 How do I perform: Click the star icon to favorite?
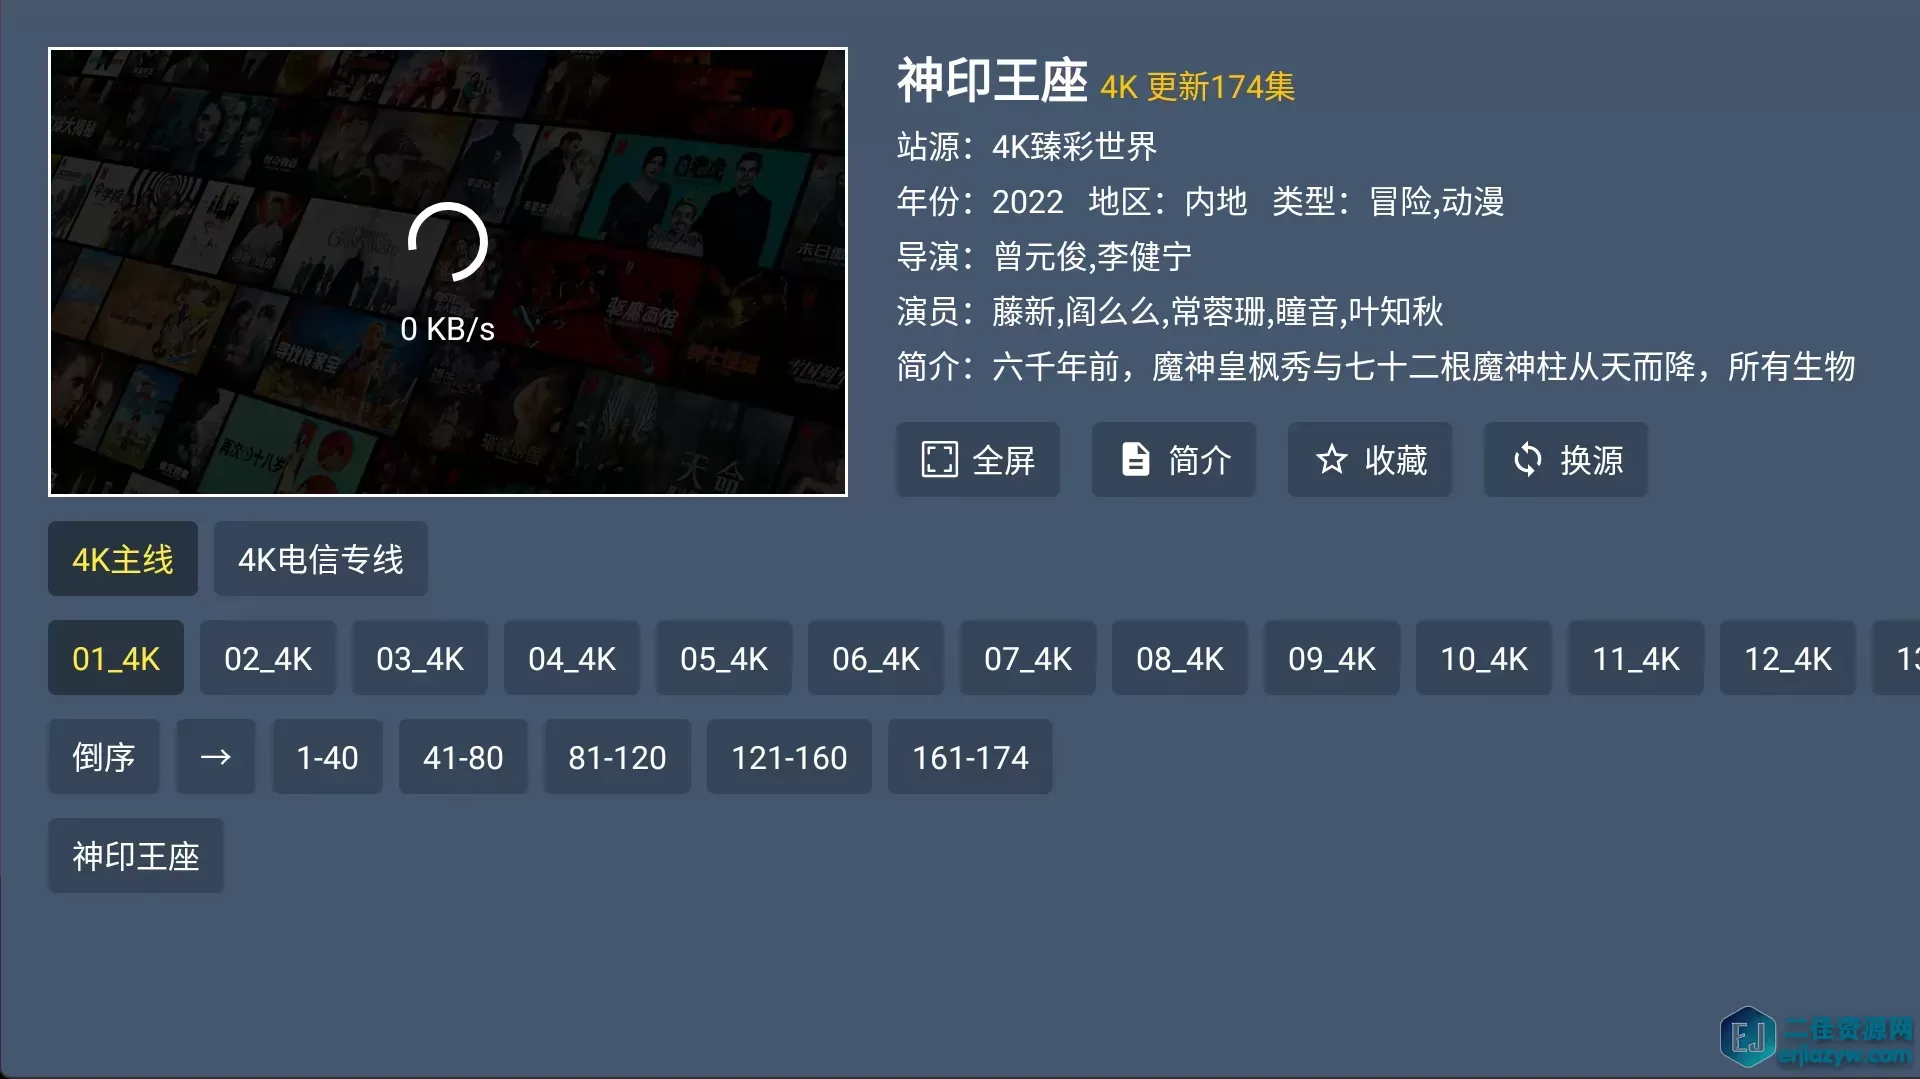(x=1331, y=460)
